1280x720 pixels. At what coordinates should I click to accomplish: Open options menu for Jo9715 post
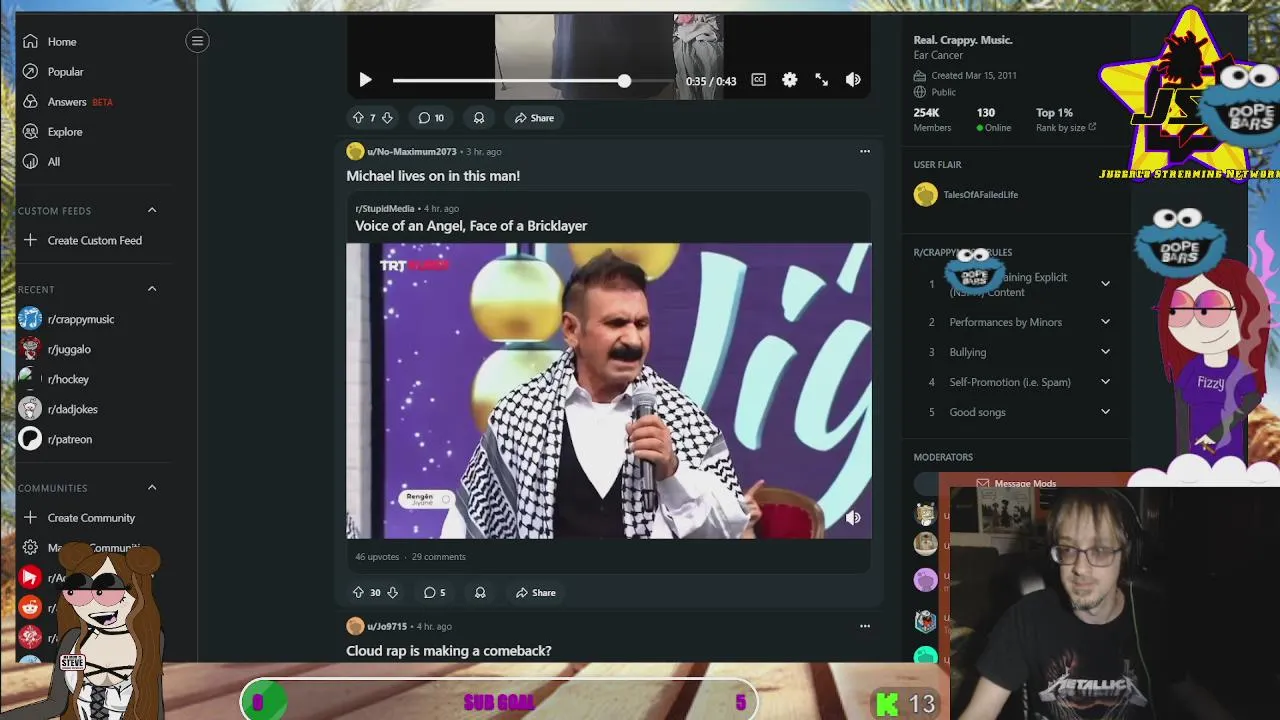[865, 627]
